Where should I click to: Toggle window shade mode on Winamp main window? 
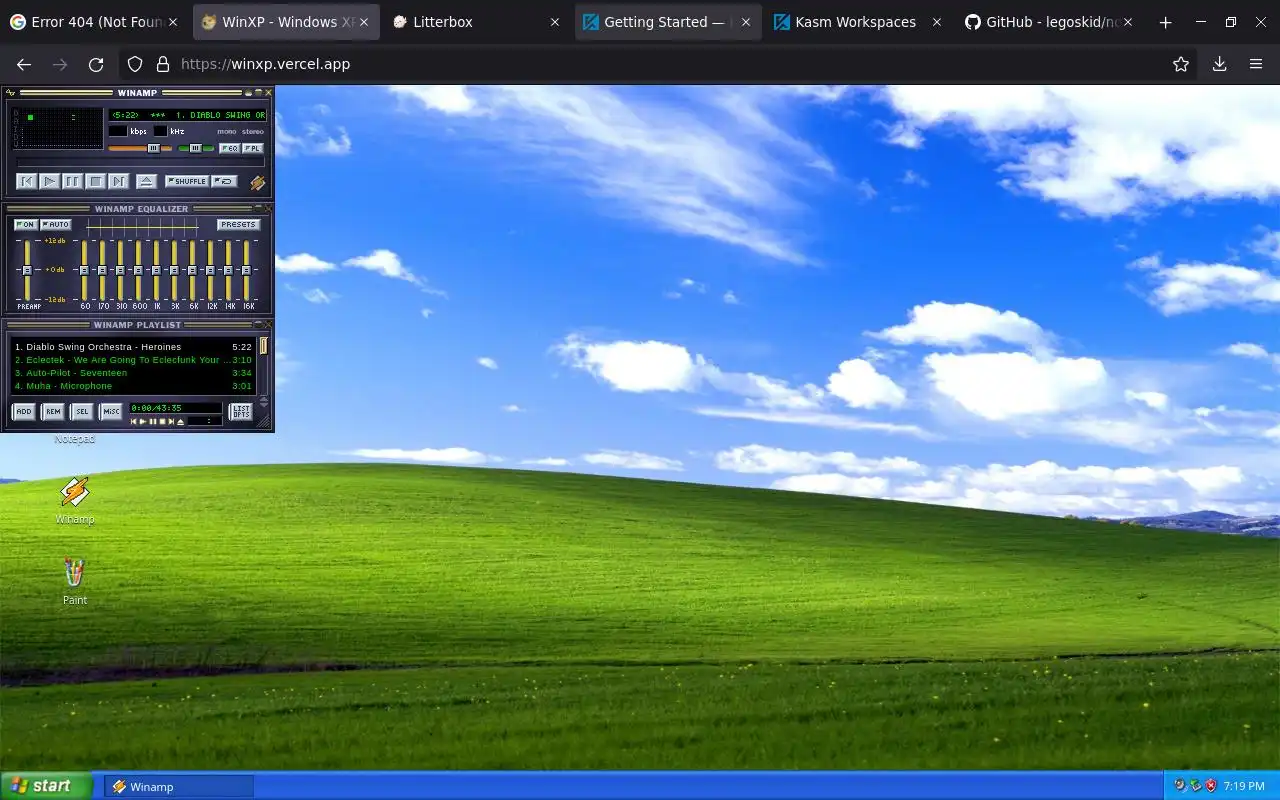coord(259,92)
